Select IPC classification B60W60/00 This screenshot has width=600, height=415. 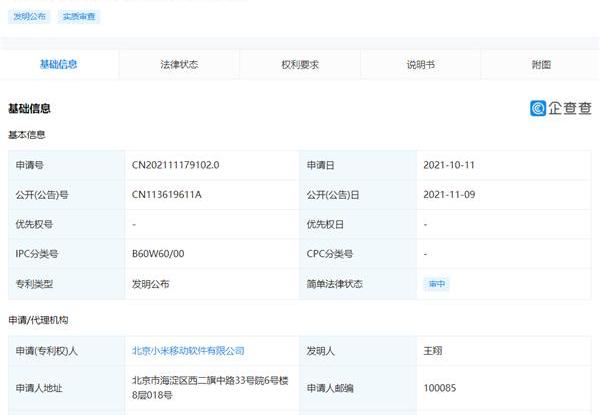click(x=158, y=254)
